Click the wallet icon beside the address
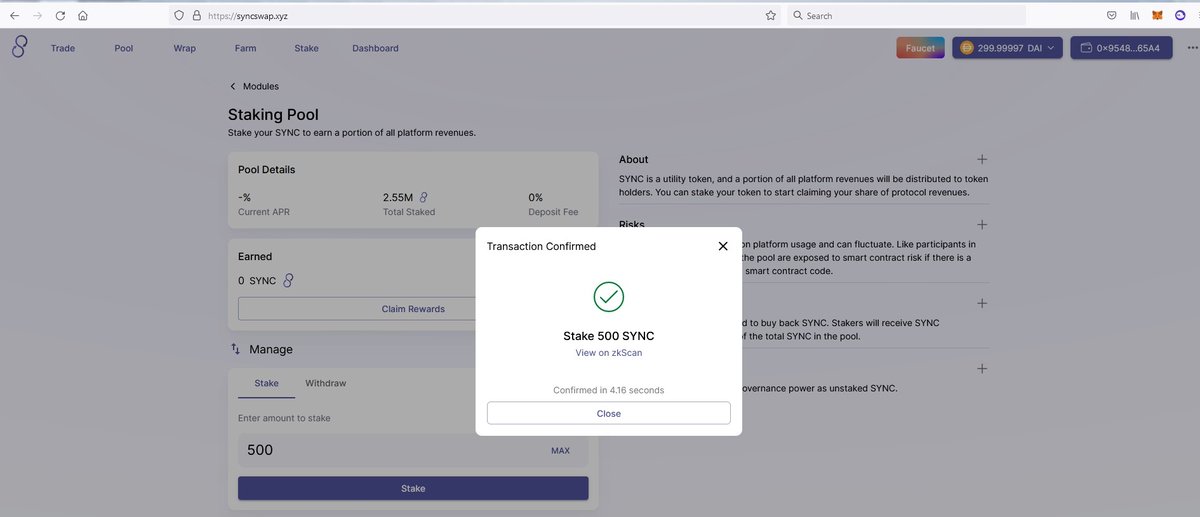Viewport: 1200px width, 517px height. tap(1086, 48)
